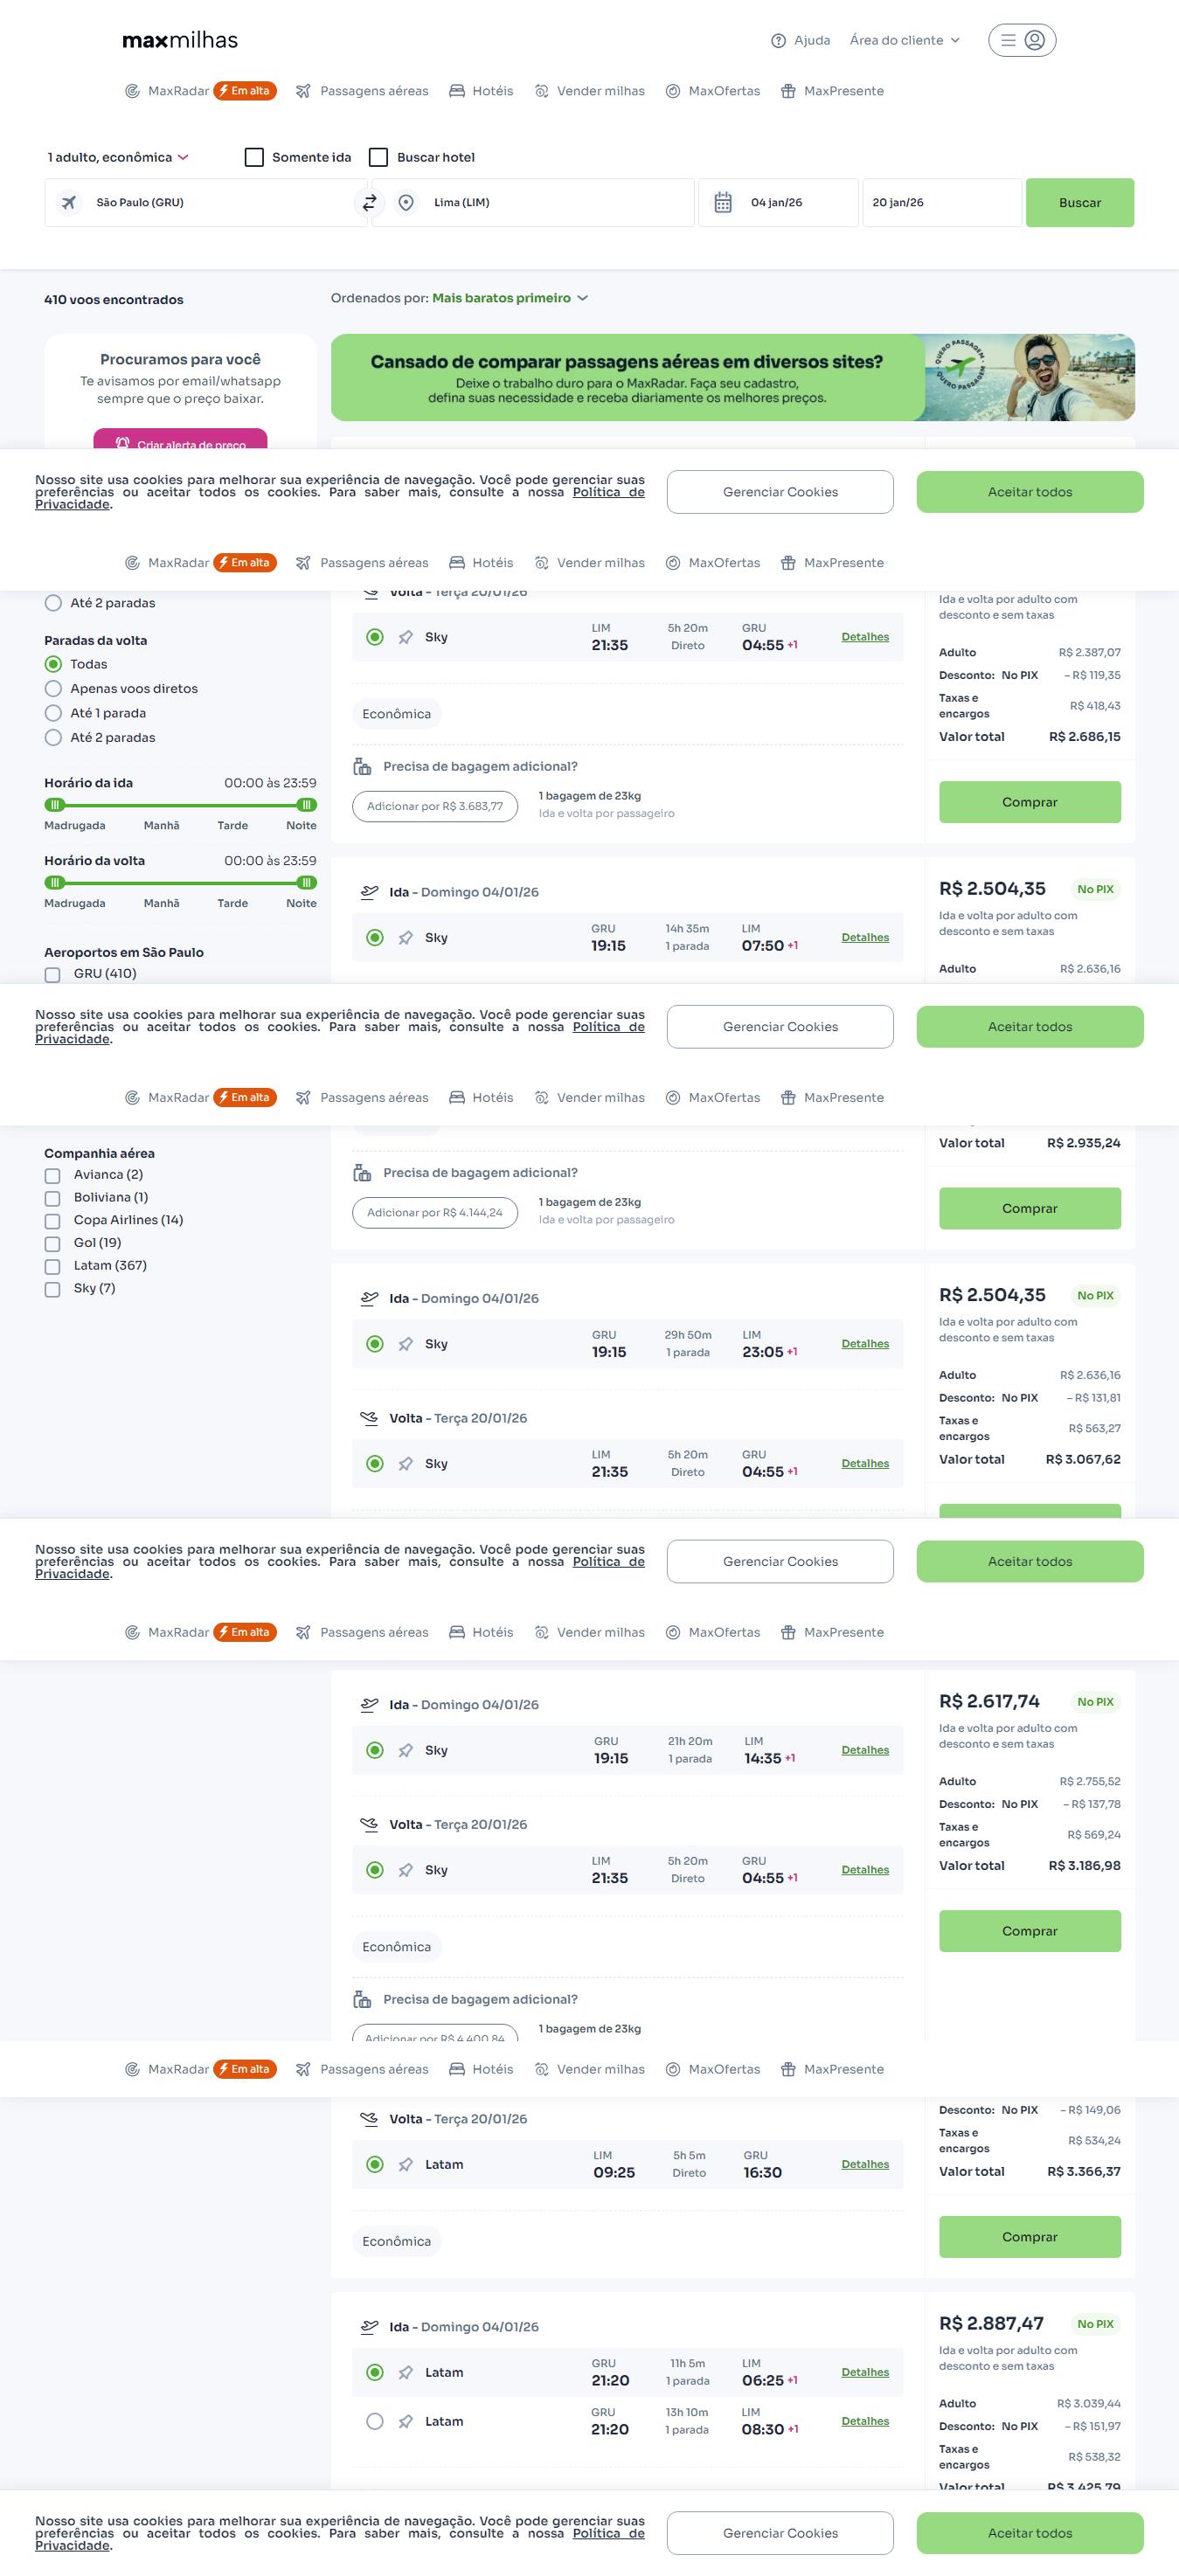Select 'Apenas voos diretos' for the return
The height and width of the screenshot is (2576, 1179).
click(54, 689)
